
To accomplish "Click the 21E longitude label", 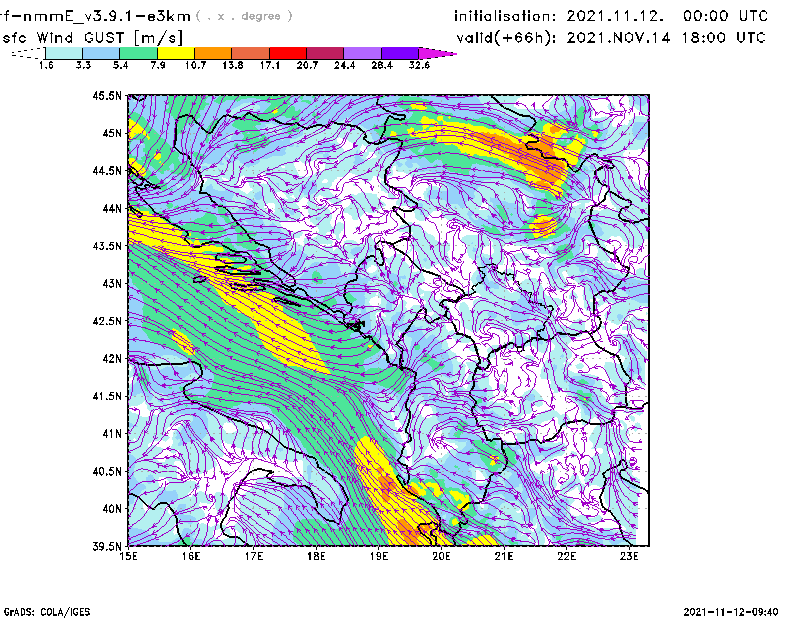I will pyautogui.click(x=504, y=556).
